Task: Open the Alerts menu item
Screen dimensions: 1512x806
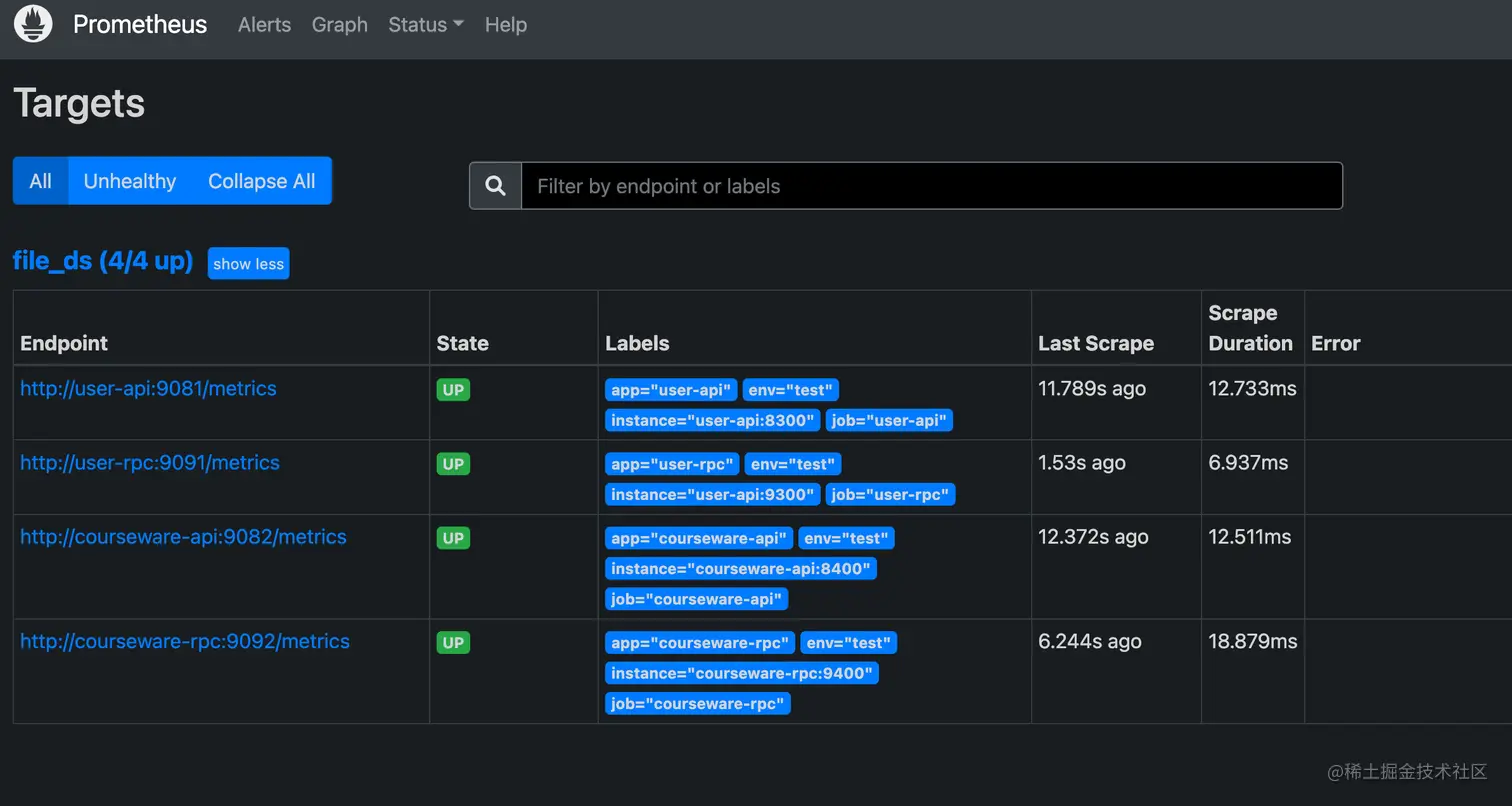Action: [264, 25]
